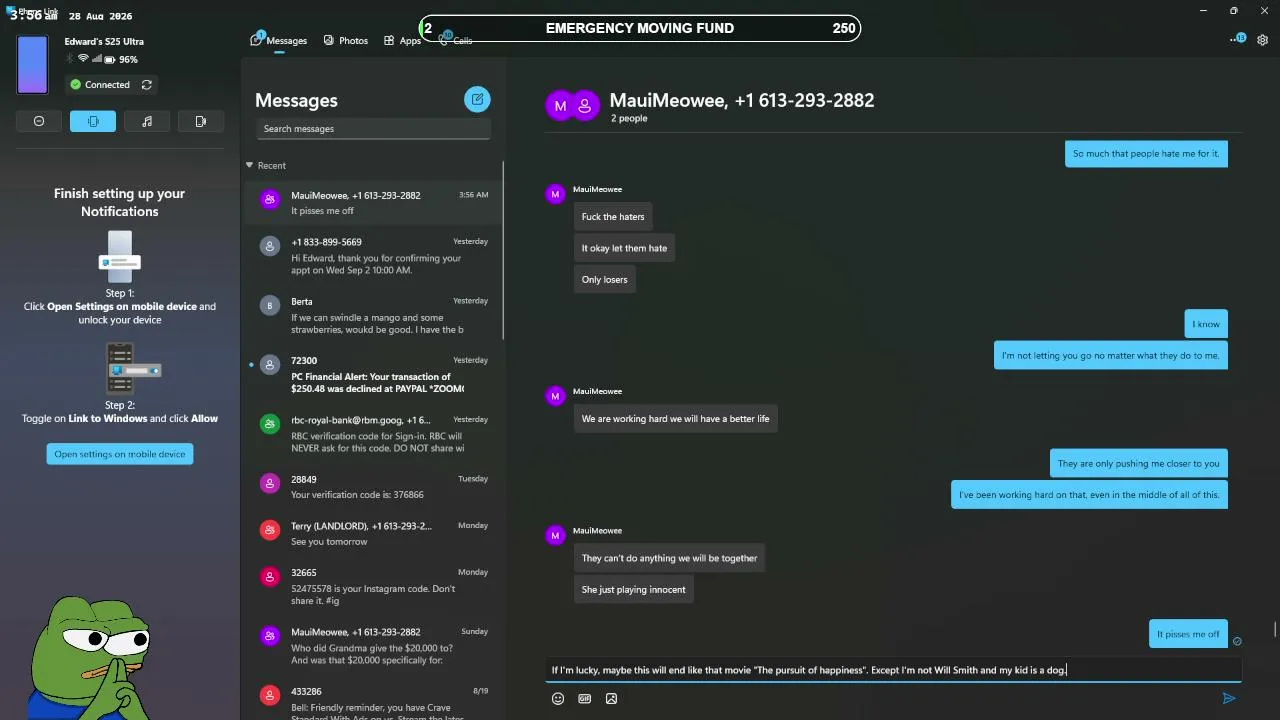Send the typed message with the arrow icon

tap(1229, 698)
